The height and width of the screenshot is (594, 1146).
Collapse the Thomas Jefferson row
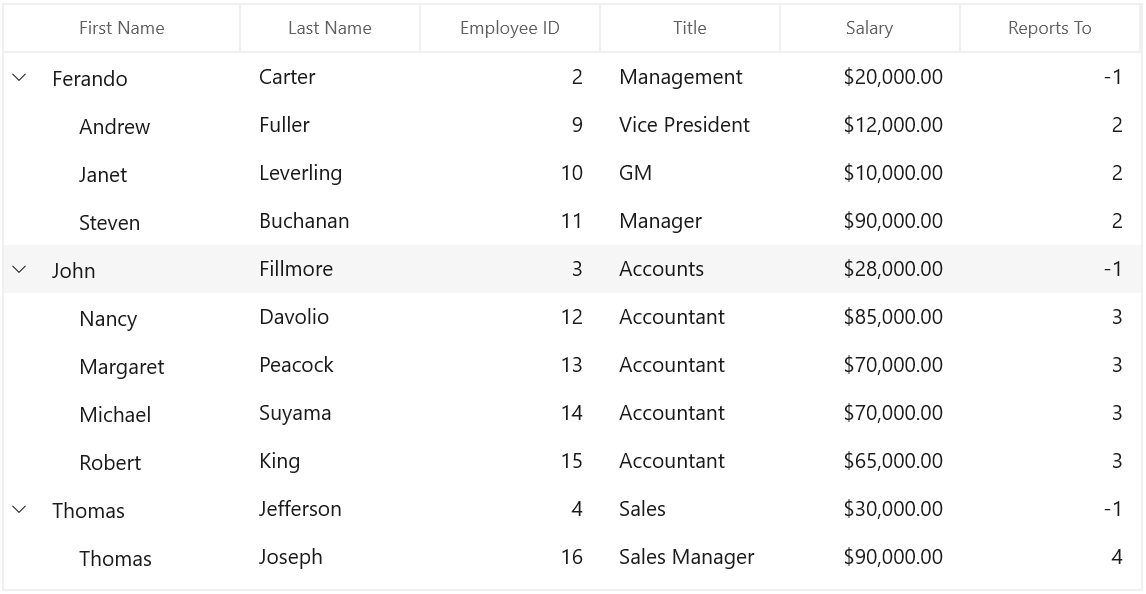20,509
